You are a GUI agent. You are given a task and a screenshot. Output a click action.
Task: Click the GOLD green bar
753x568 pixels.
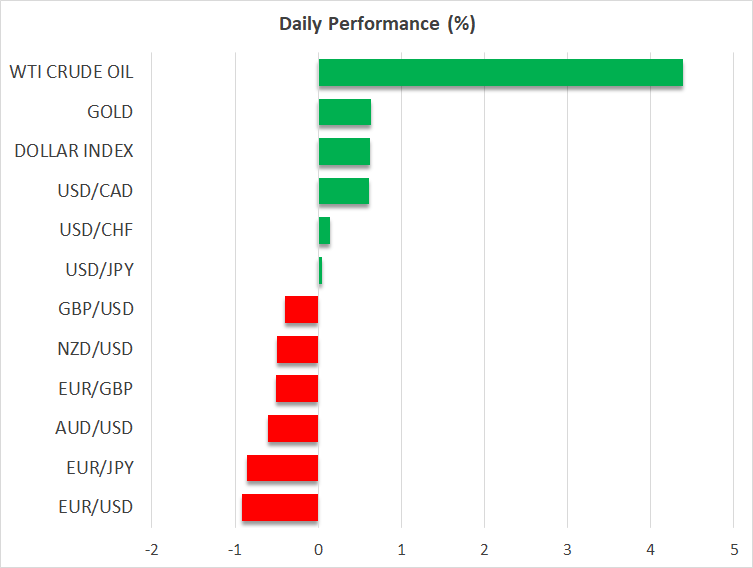(345, 112)
